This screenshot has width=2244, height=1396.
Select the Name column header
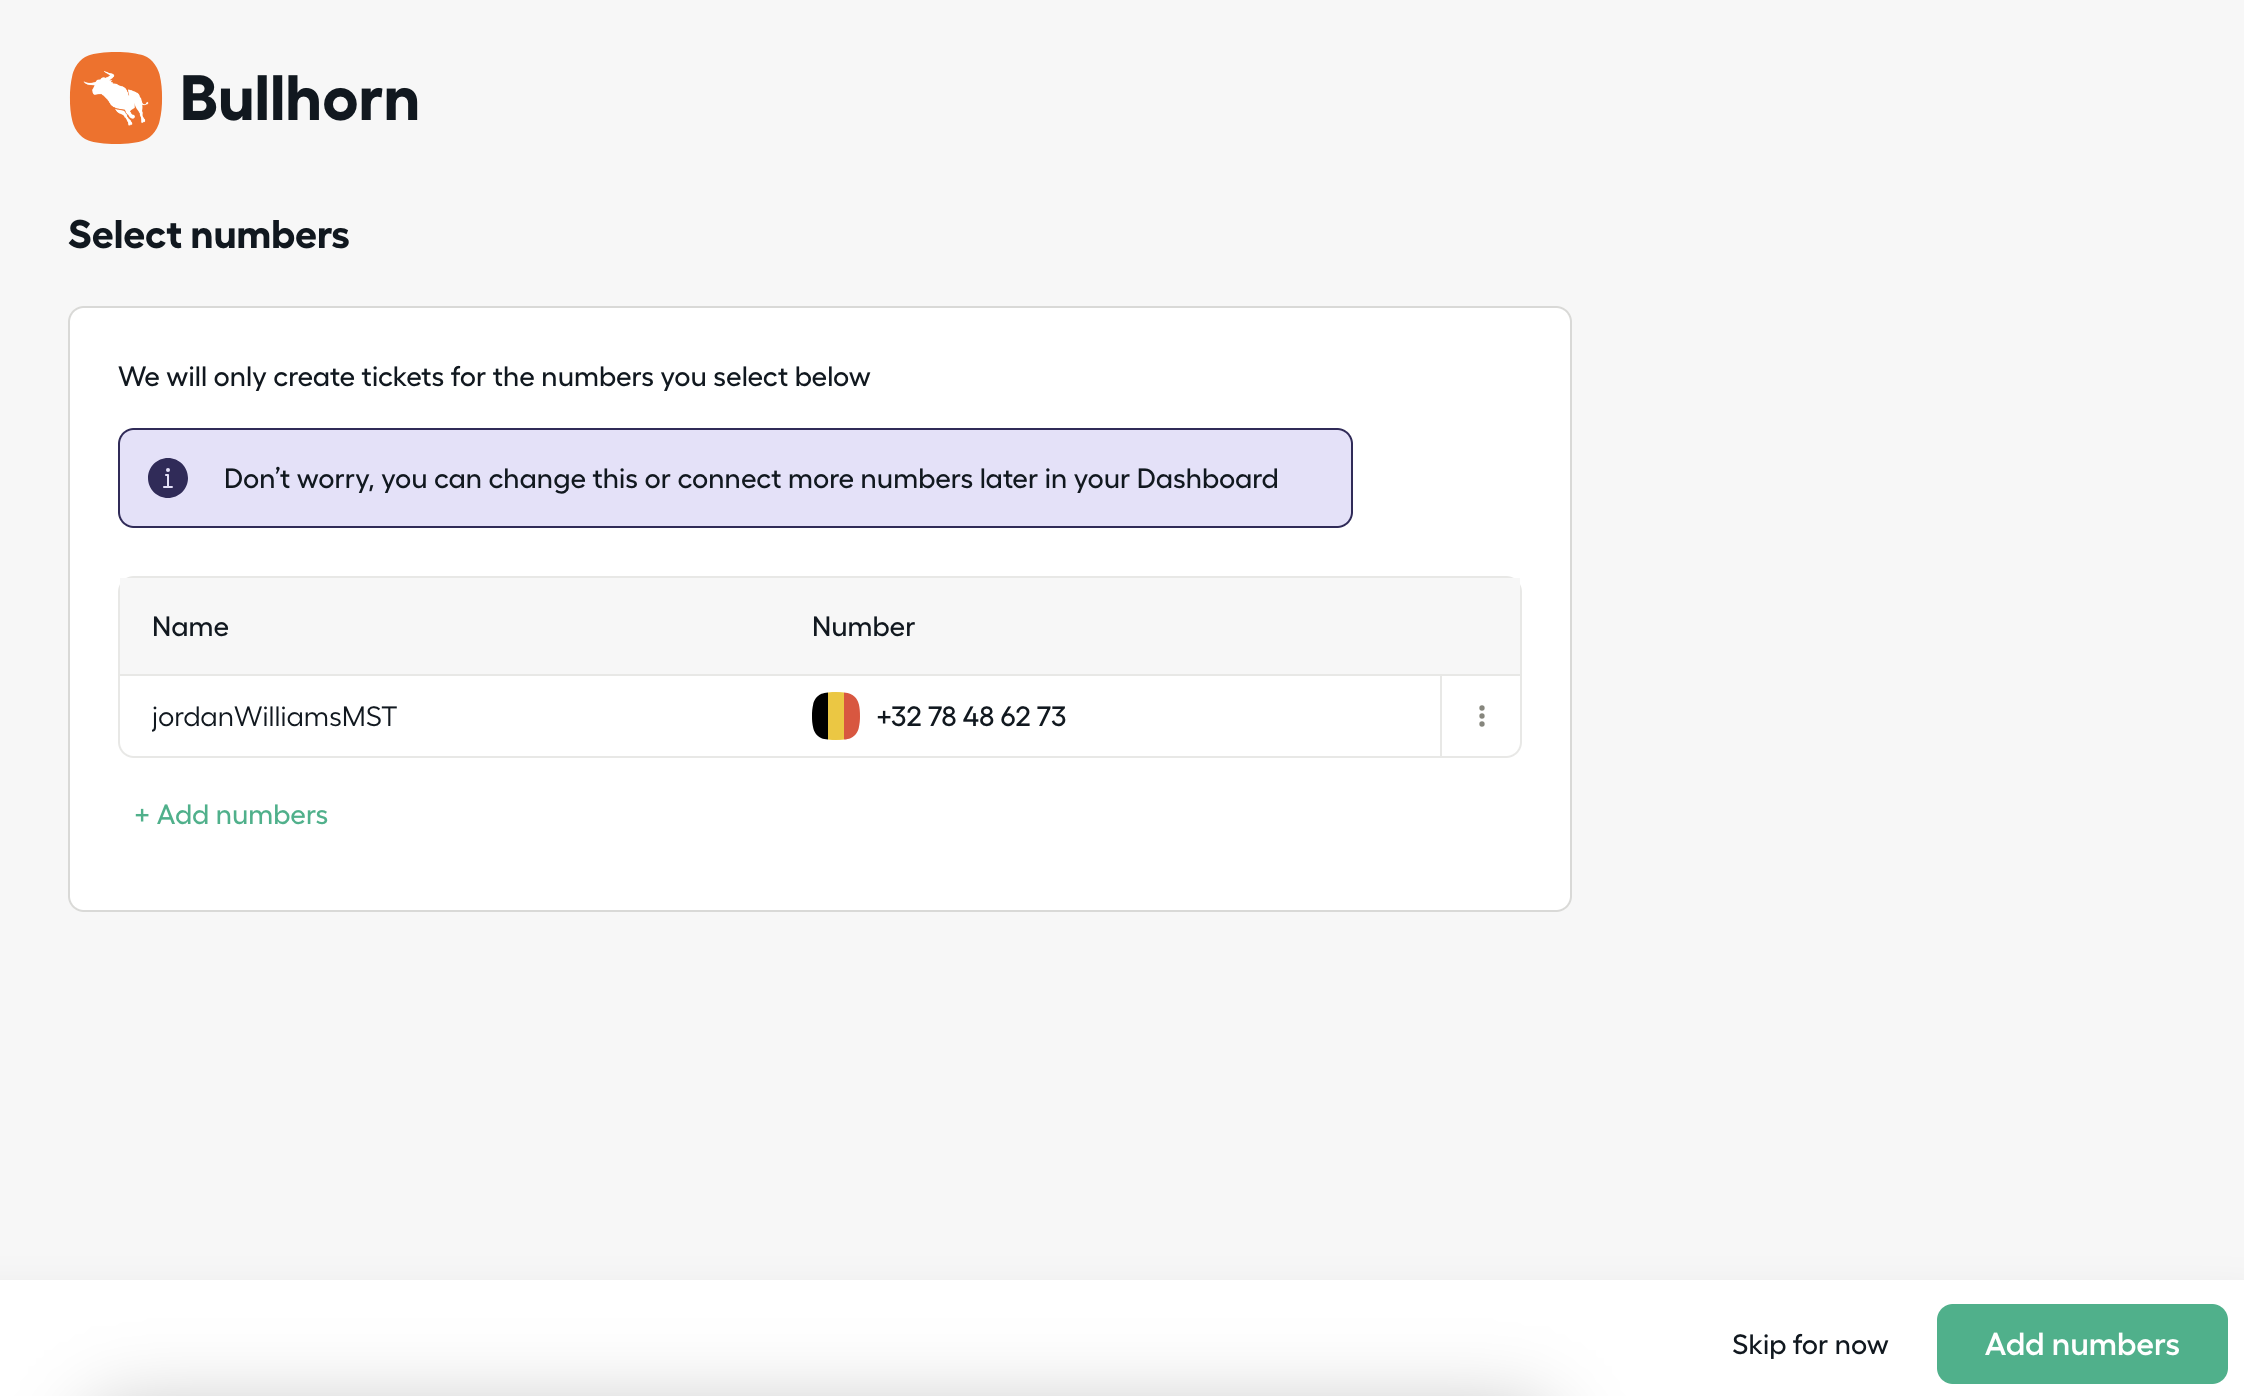tap(190, 626)
